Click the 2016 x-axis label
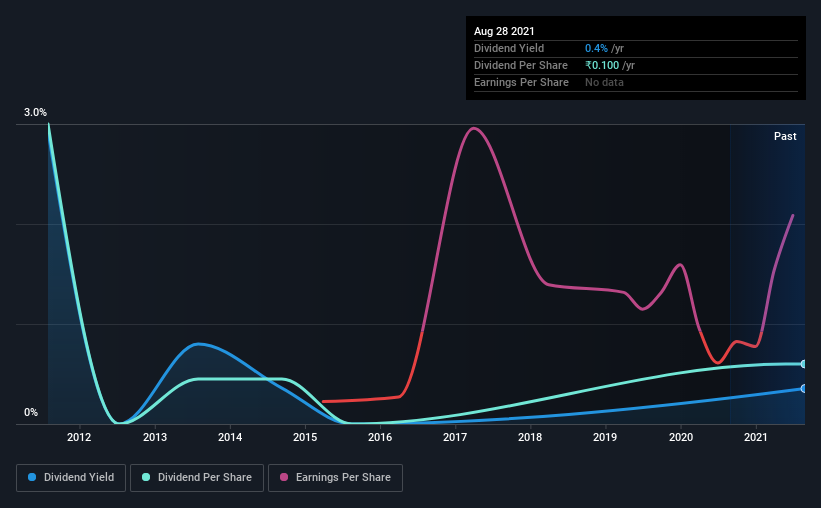 (380, 437)
